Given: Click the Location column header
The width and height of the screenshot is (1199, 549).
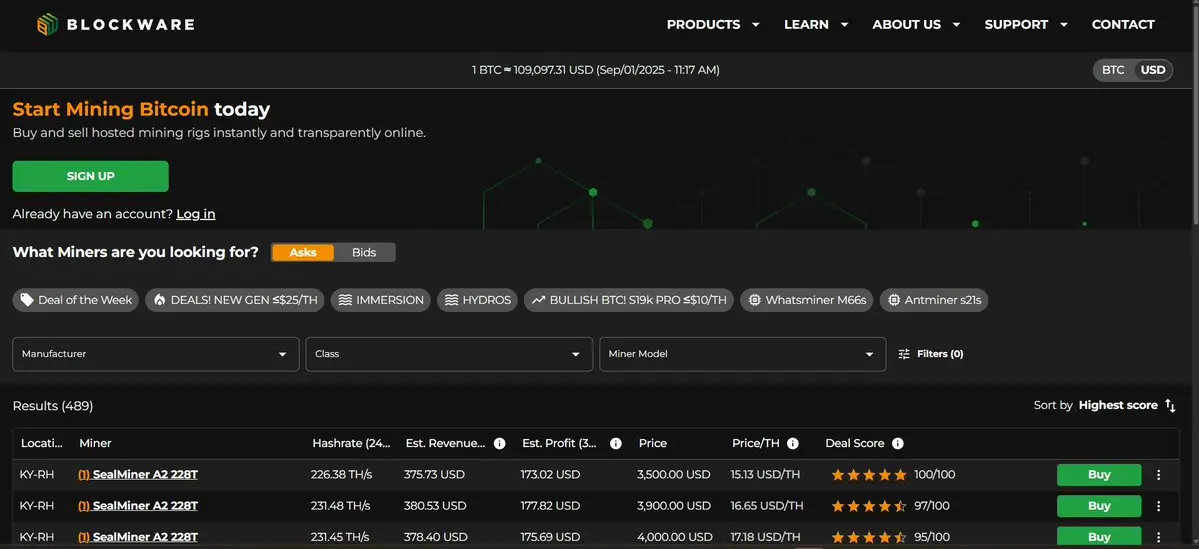Looking at the screenshot, I should (x=42, y=443).
